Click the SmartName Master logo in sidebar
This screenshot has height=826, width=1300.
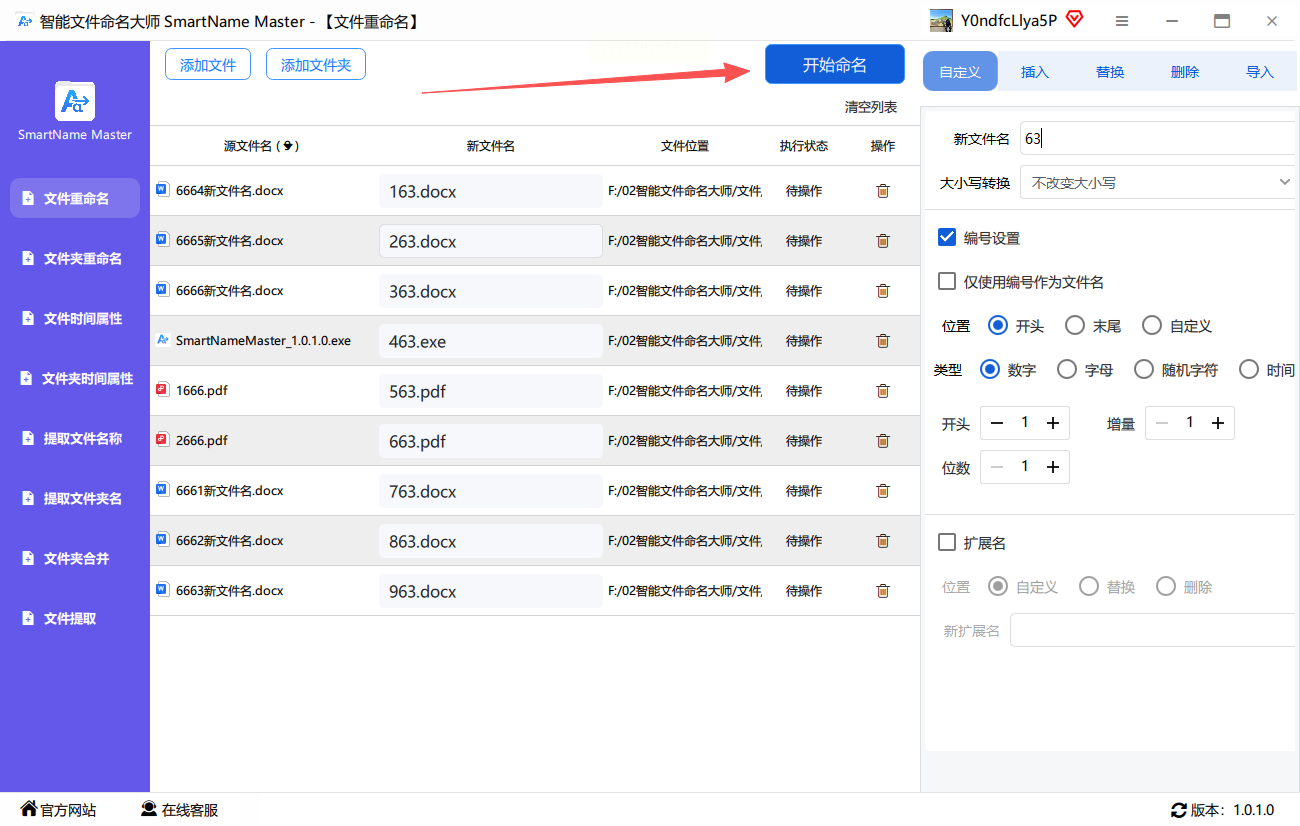point(75,102)
